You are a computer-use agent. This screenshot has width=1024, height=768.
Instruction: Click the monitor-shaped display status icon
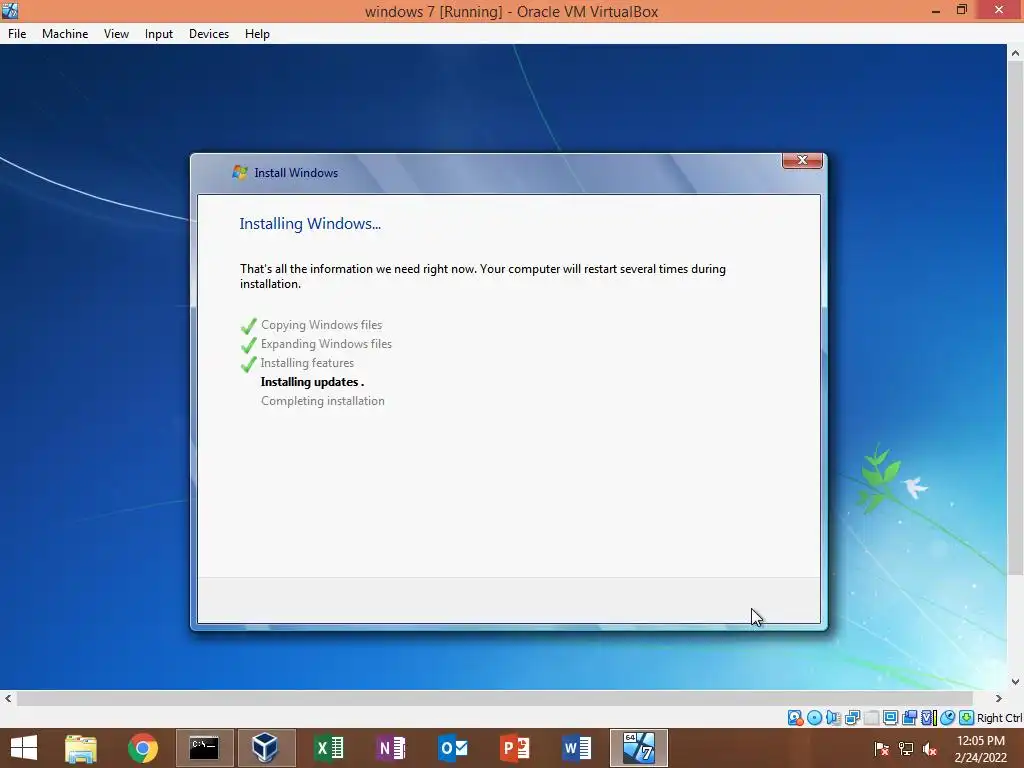point(890,718)
